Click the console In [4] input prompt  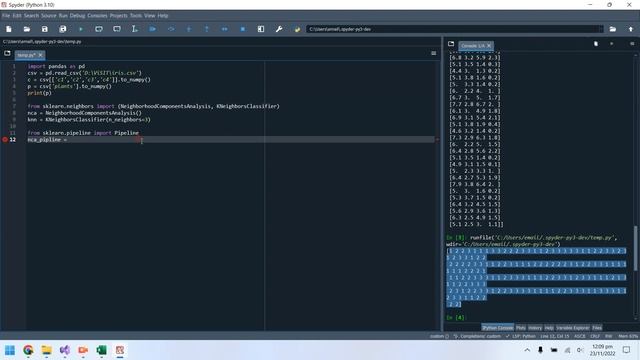(456, 317)
